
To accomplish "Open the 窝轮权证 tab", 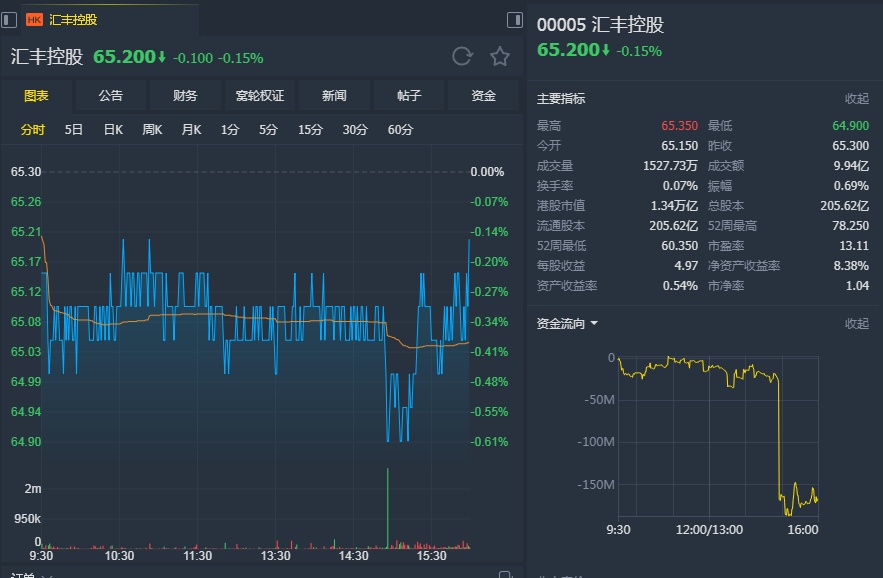I will coord(260,96).
